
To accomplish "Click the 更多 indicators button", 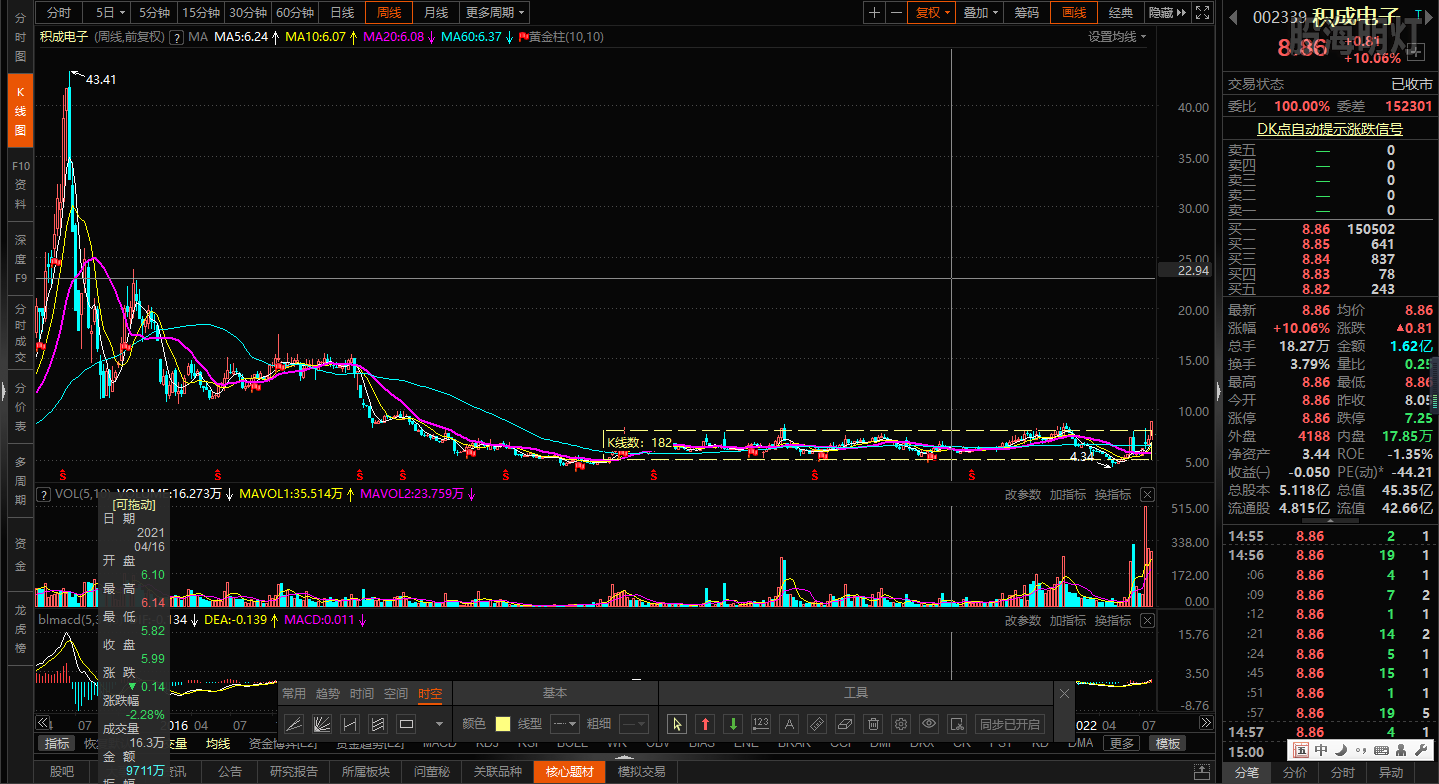I will 1123,743.
